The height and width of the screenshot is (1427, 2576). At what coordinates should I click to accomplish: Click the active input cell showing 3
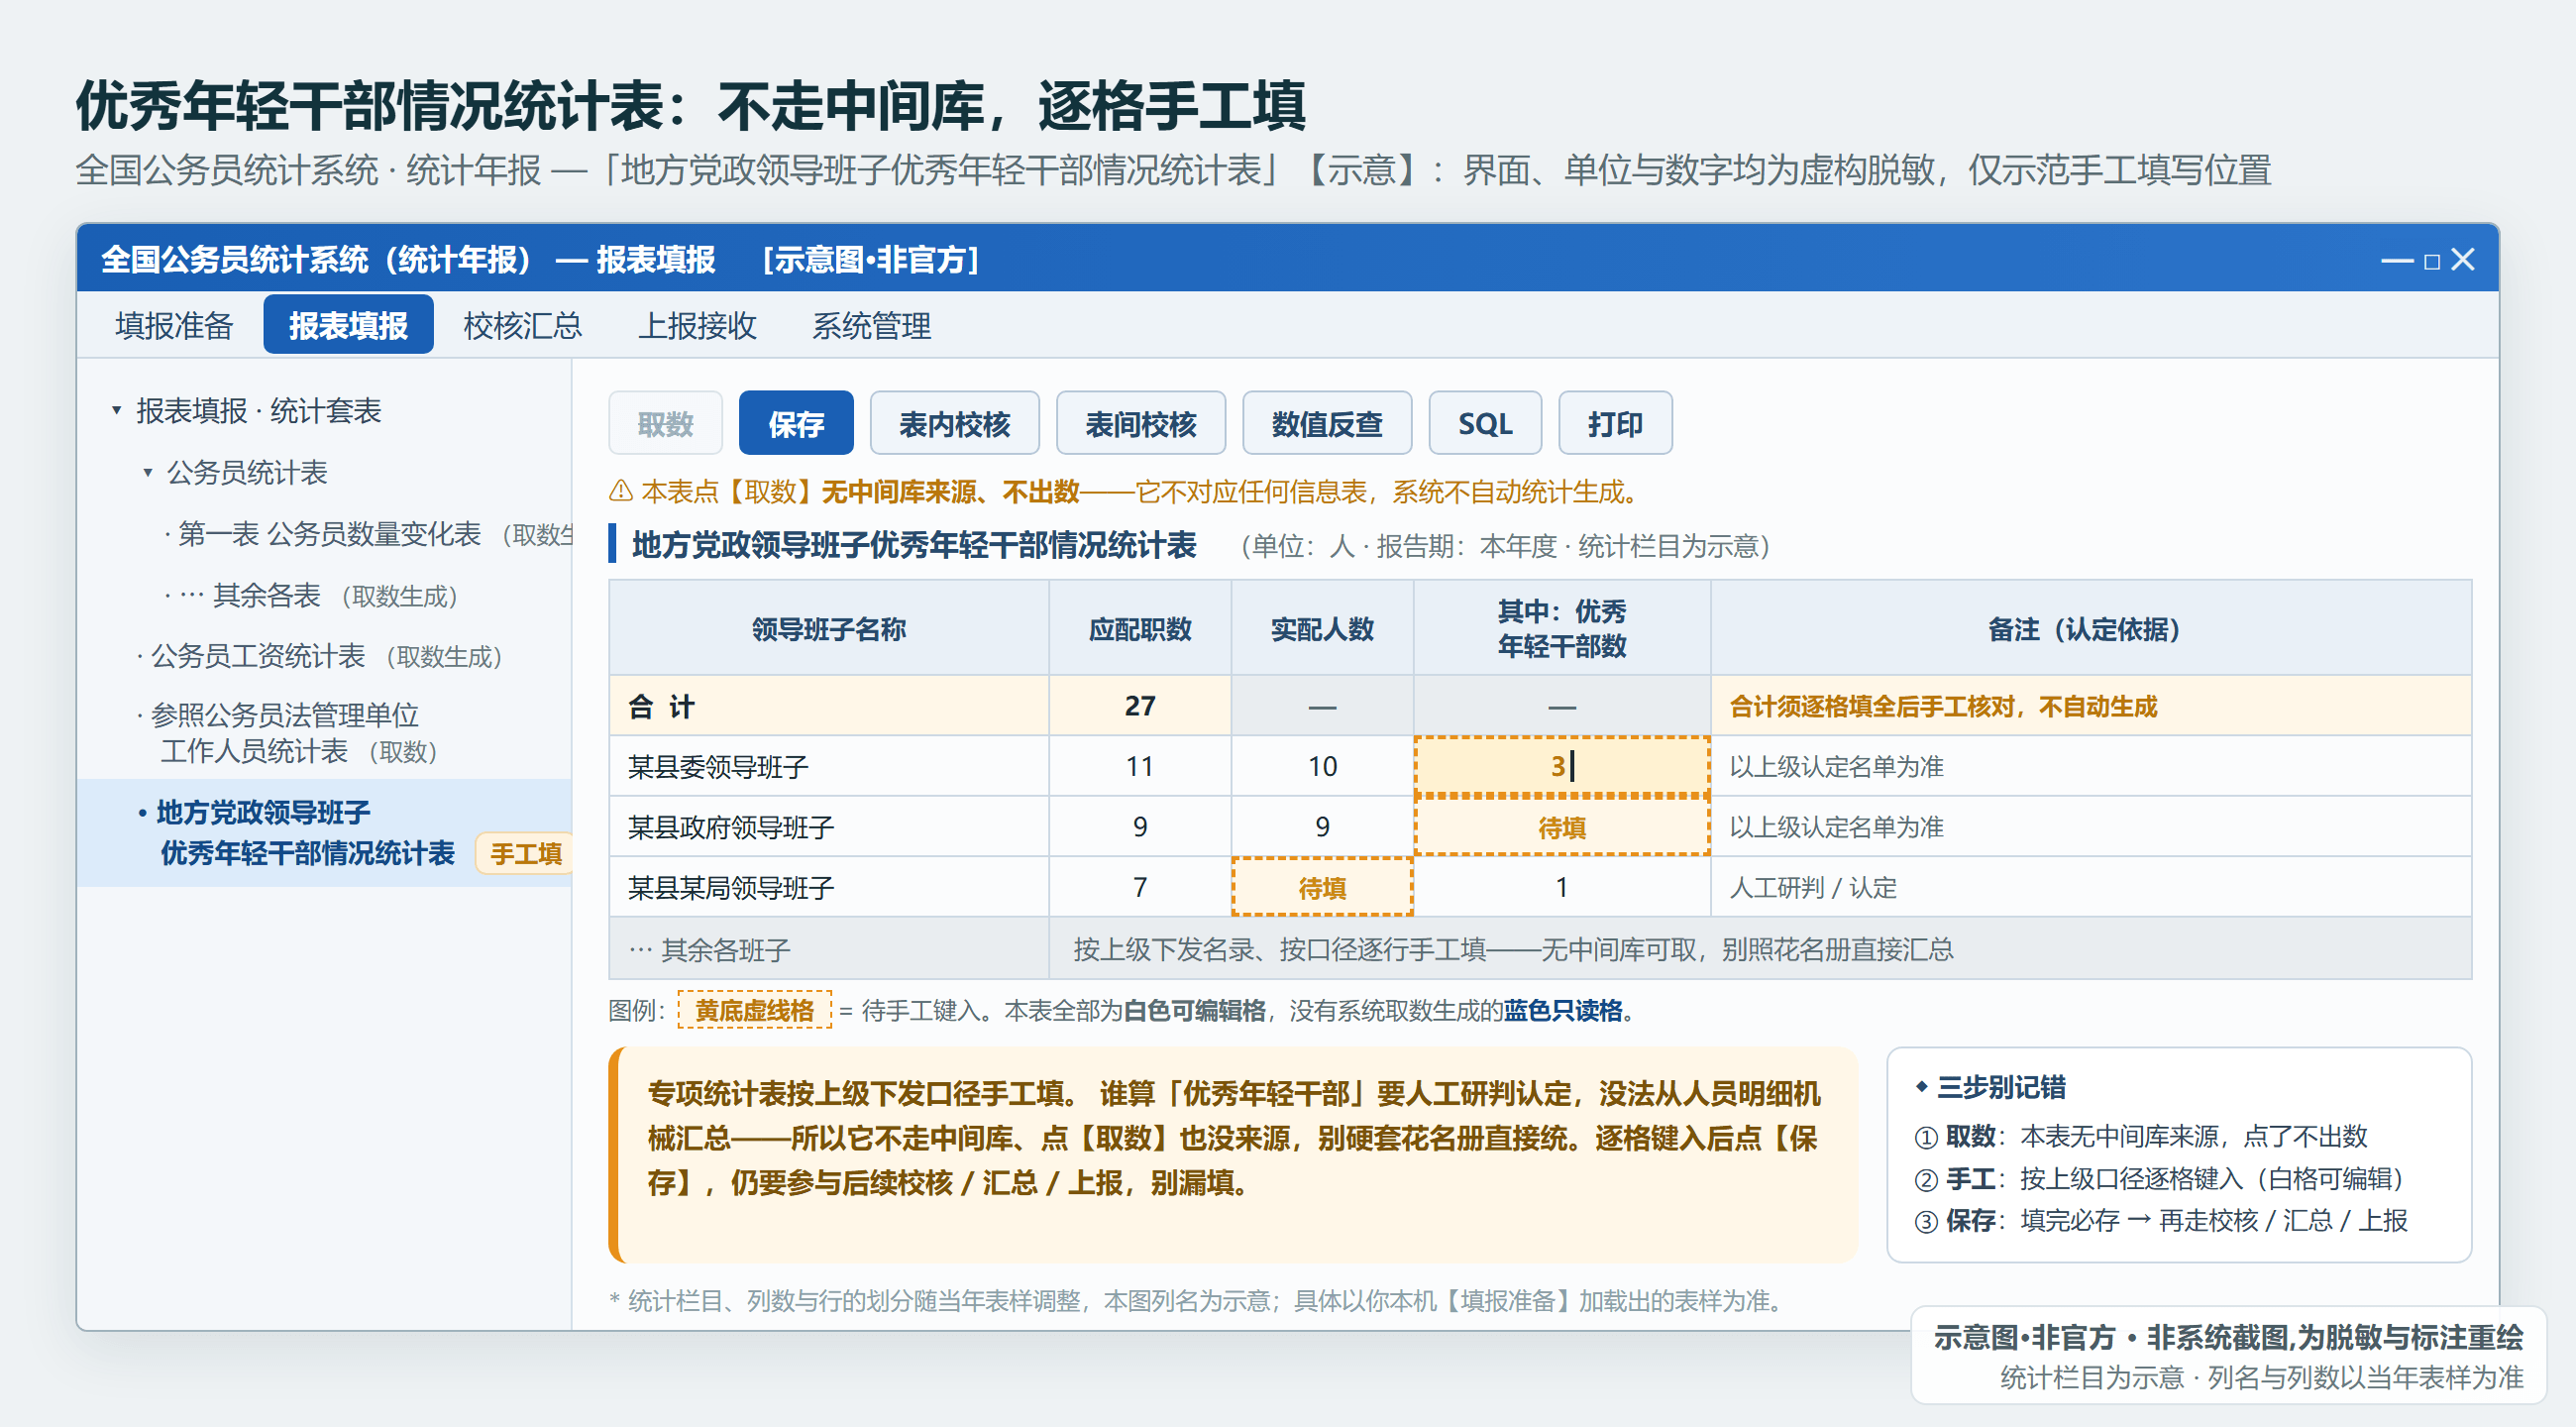1562,766
